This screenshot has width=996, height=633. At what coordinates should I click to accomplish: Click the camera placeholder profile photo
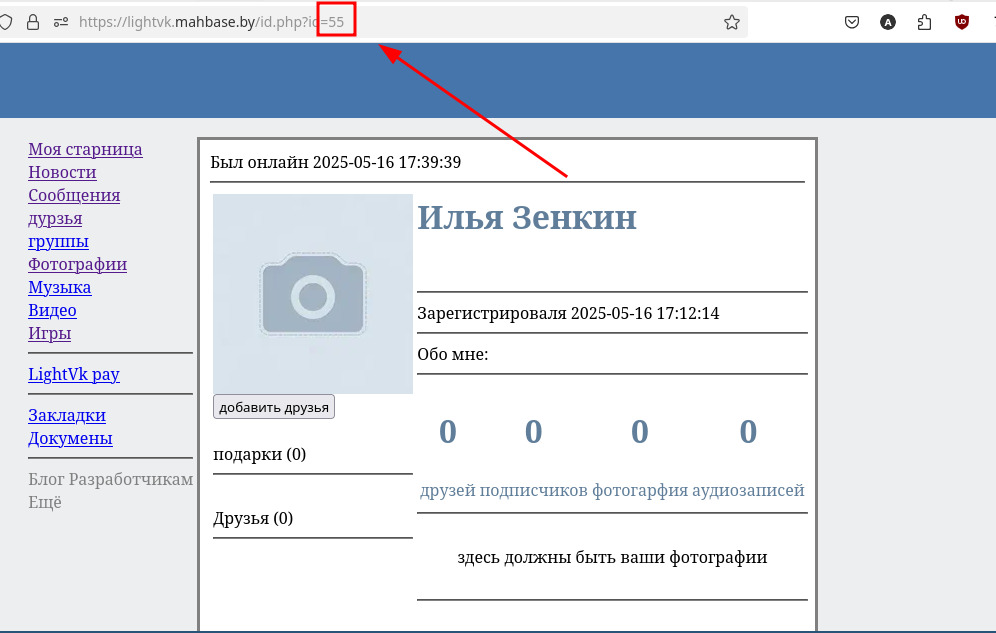pos(313,294)
